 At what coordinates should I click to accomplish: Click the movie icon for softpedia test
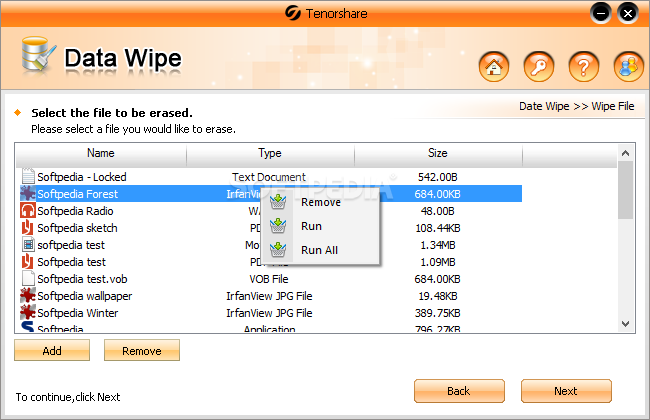[28, 245]
